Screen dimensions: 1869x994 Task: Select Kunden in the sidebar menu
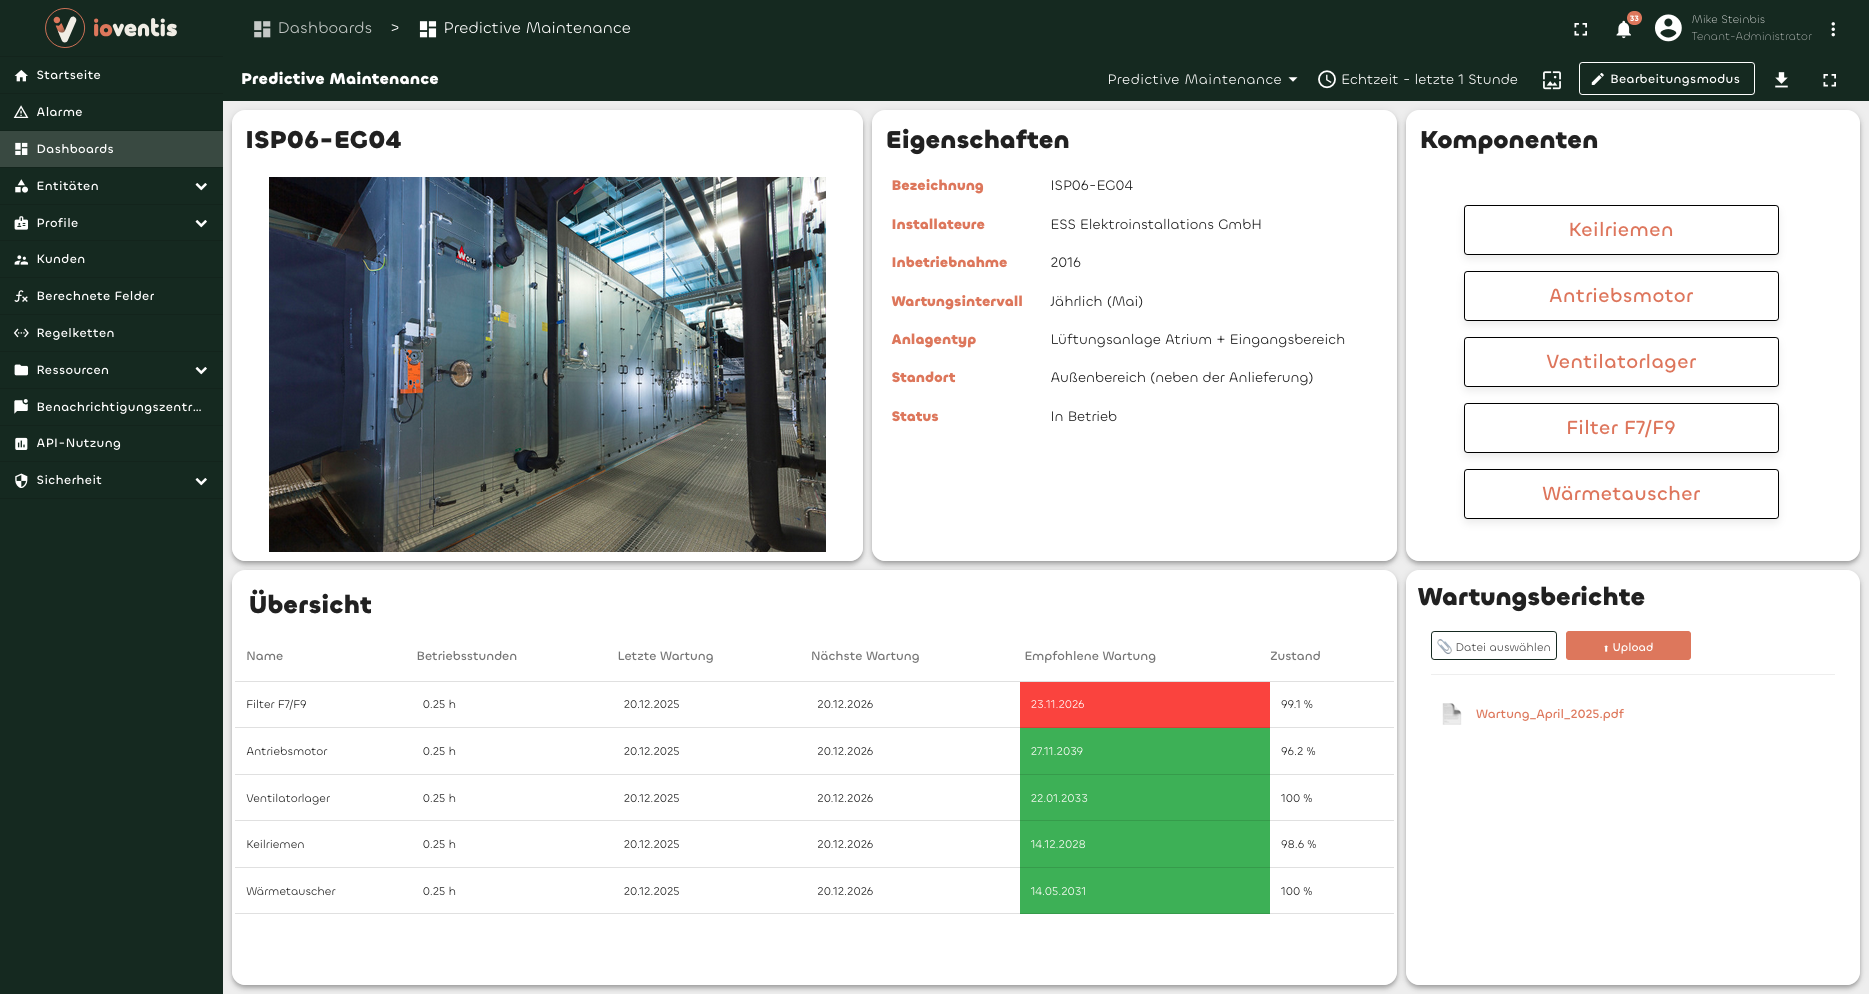point(62,259)
